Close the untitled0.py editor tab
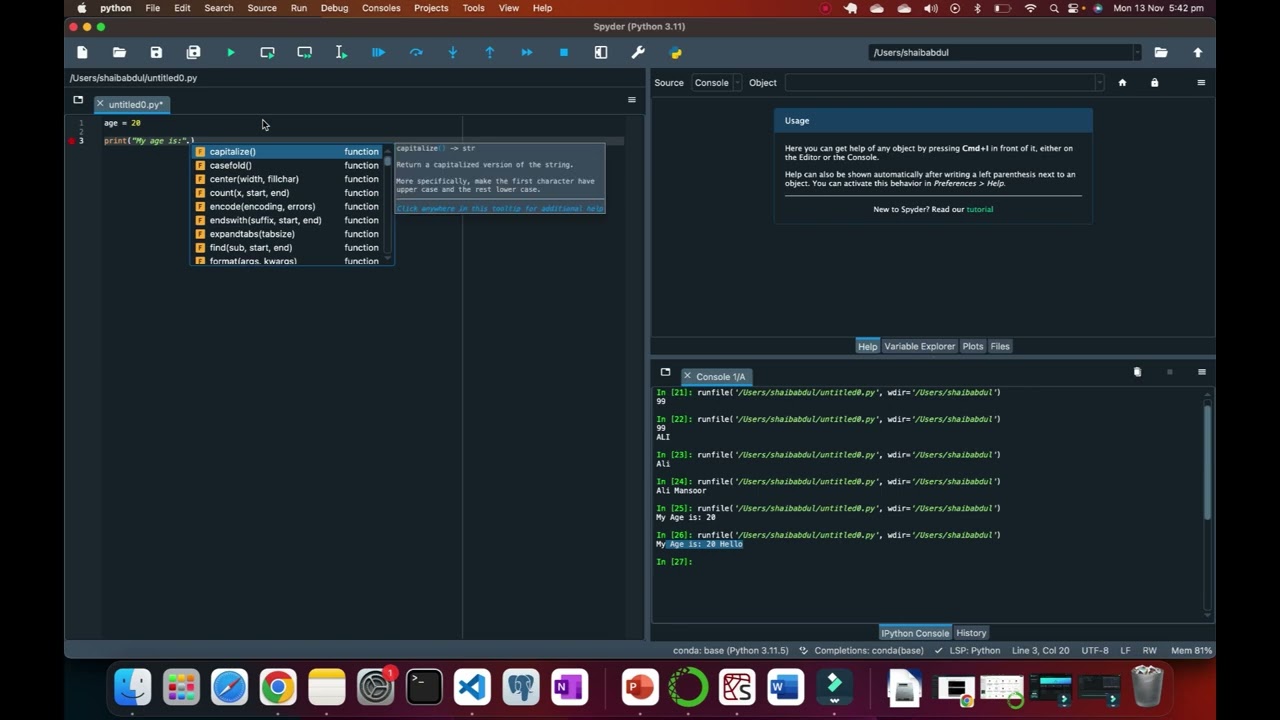This screenshot has height=720, width=1280. tap(100, 104)
